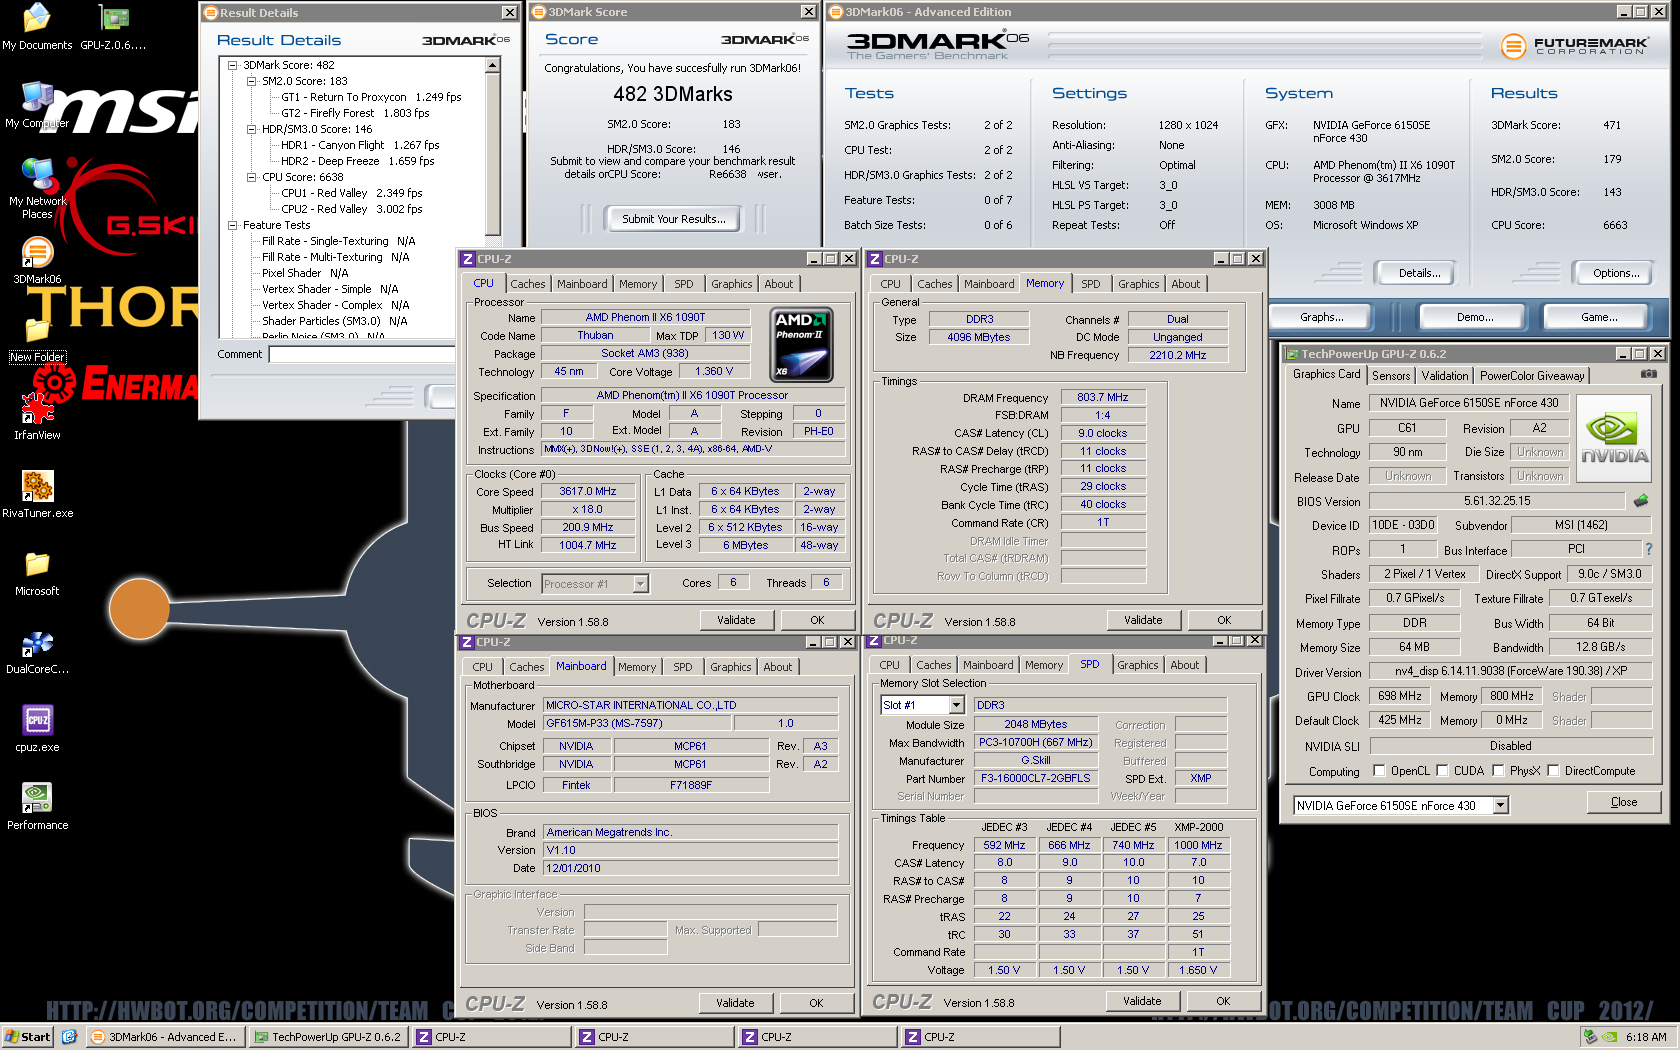Click the Result Details title bar icon
Image resolution: width=1680 pixels, height=1050 pixels.
[x=210, y=13]
